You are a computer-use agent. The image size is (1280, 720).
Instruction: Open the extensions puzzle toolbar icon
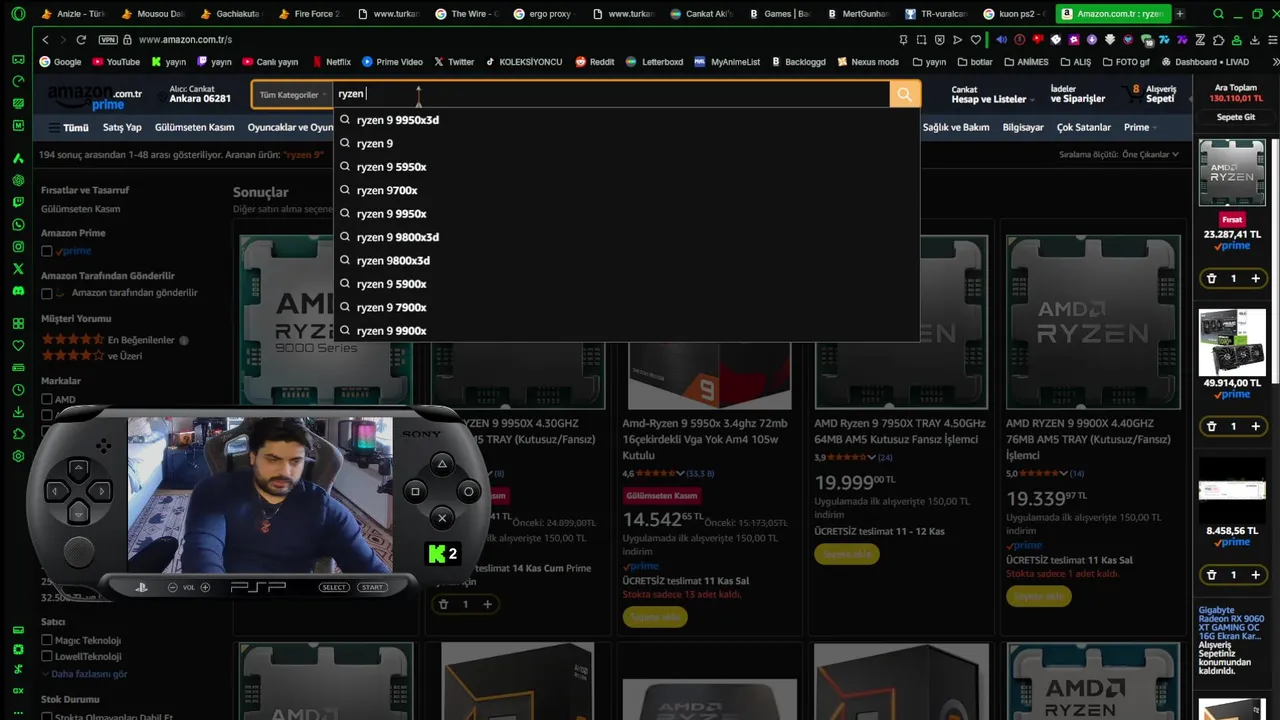pyautogui.click(x=1218, y=40)
